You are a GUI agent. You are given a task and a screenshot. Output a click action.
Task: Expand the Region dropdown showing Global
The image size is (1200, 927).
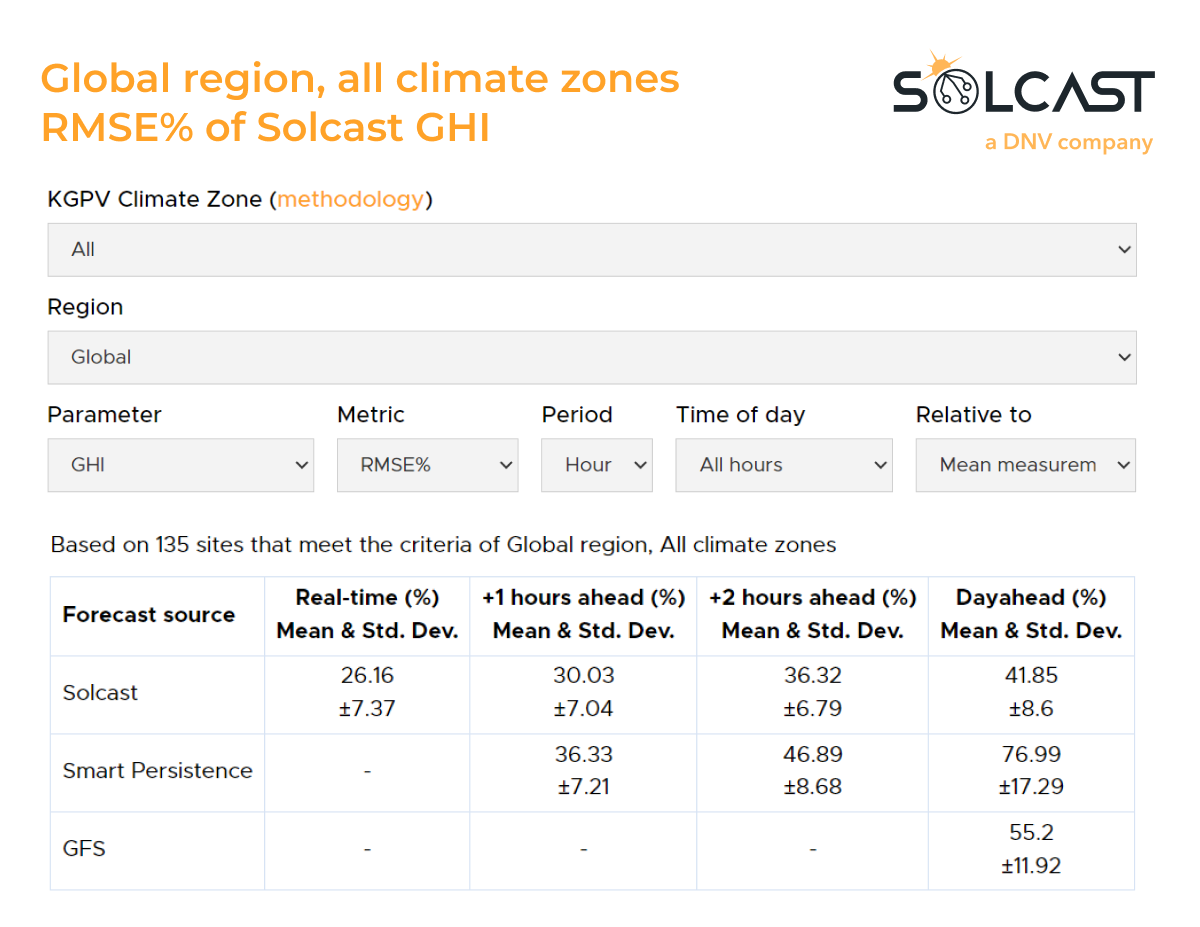tap(592, 357)
